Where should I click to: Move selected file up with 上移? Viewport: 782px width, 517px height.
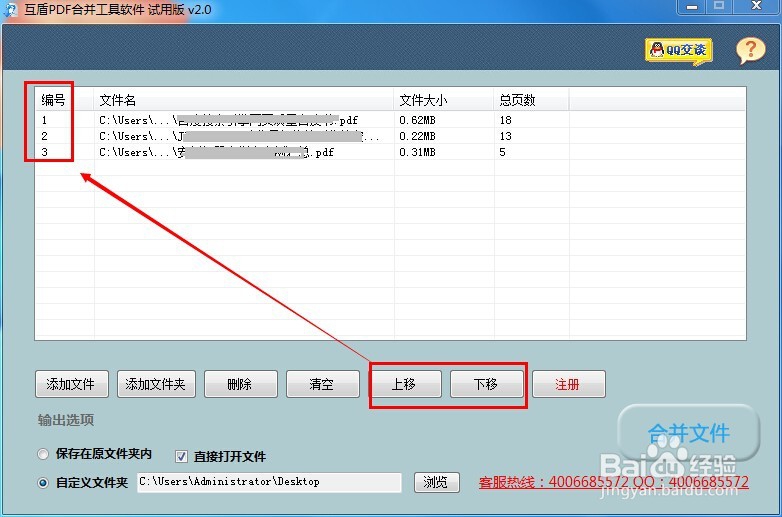pos(404,384)
